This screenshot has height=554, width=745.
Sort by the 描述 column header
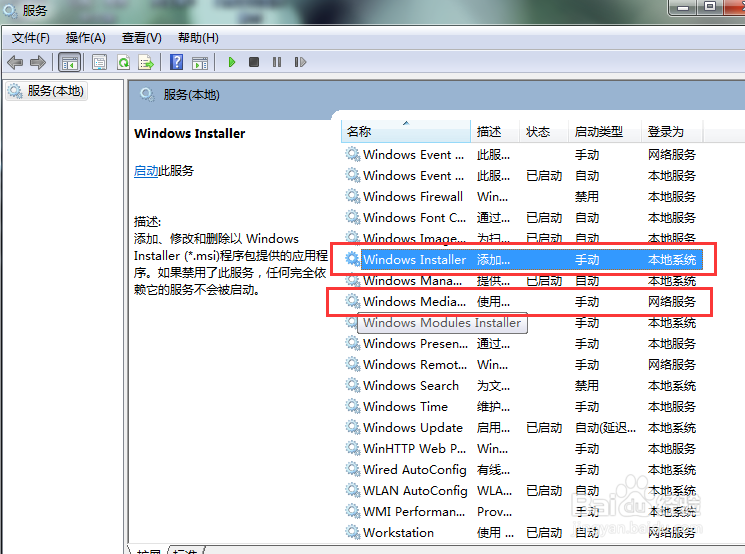pos(495,132)
